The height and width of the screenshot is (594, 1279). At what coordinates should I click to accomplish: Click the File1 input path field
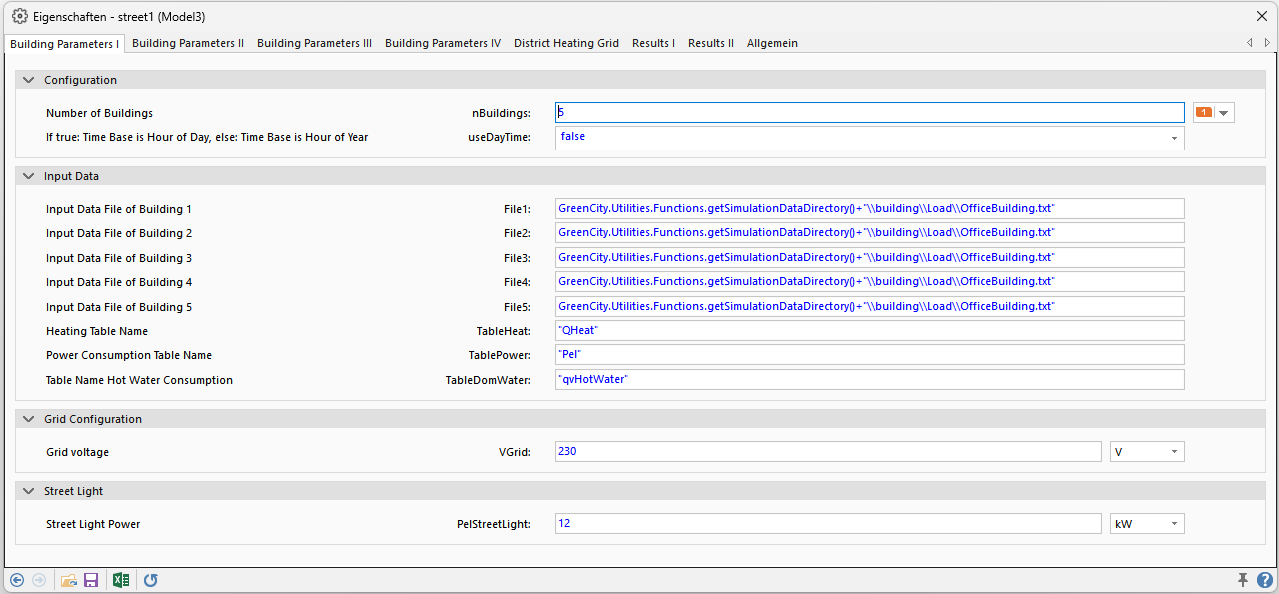[870, 208]
